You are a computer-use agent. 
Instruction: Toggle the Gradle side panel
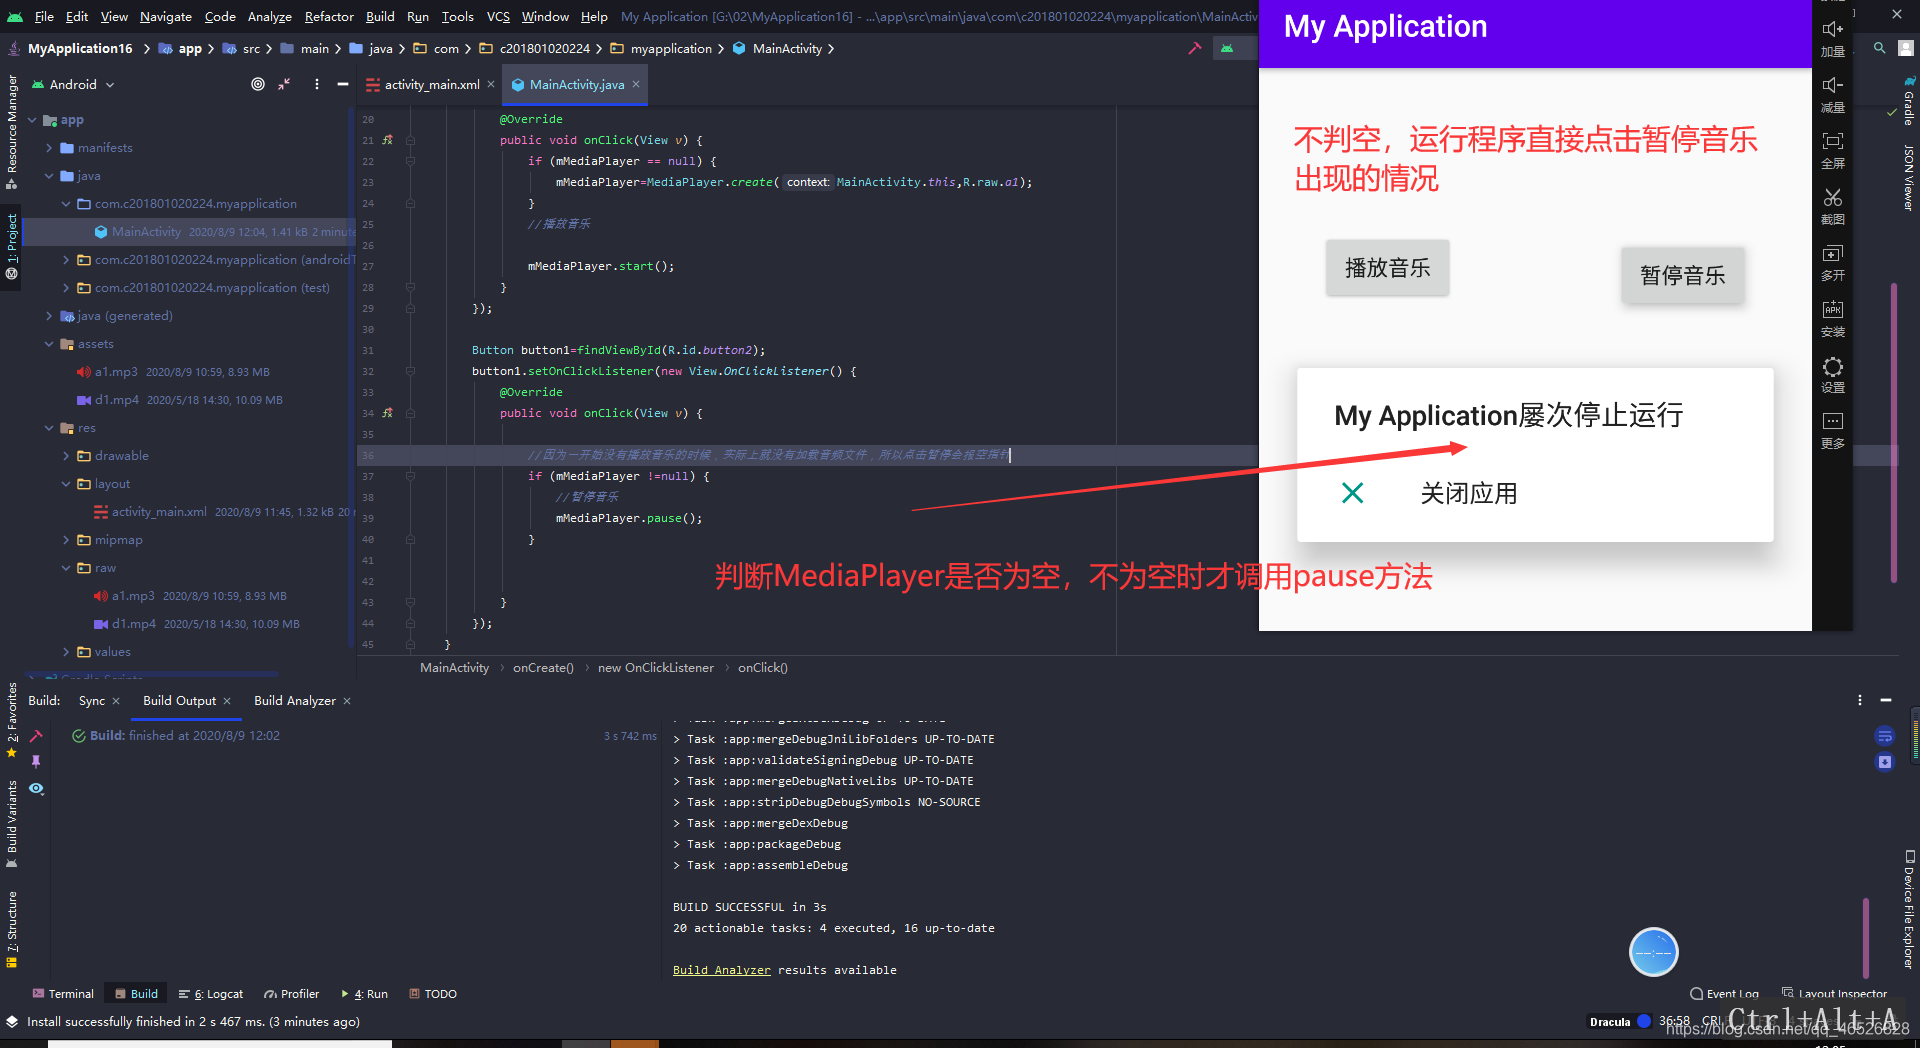click(x=1908, y=102)
